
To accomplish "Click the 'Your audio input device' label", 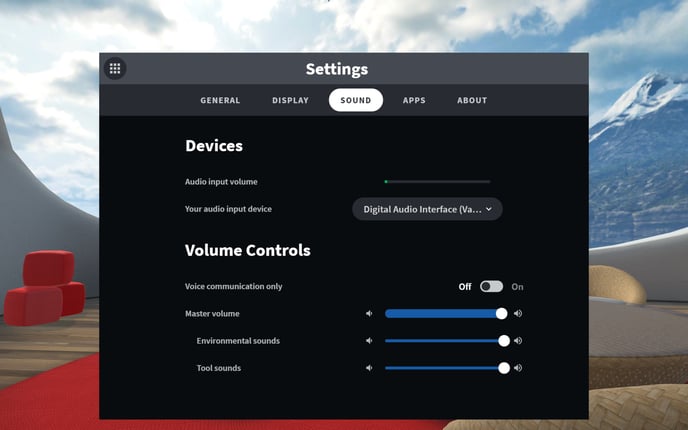I will click(228, 209).
